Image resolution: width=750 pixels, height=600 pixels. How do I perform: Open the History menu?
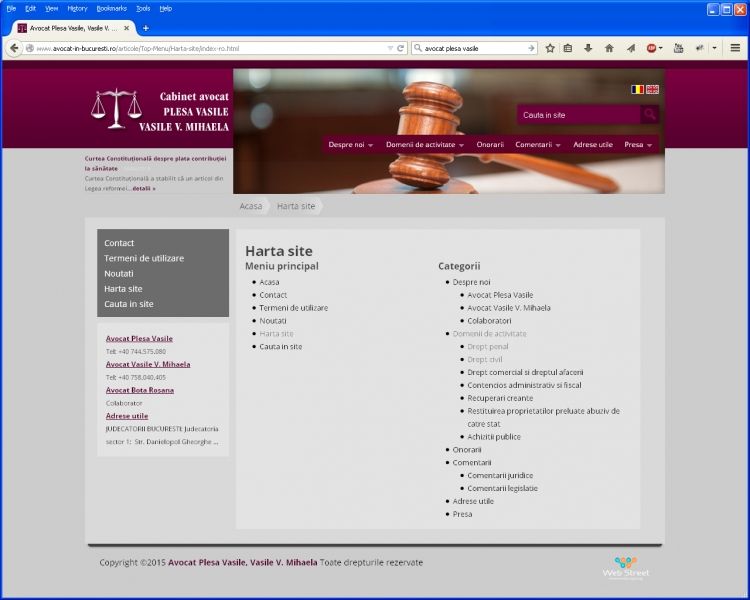point(77,8)
